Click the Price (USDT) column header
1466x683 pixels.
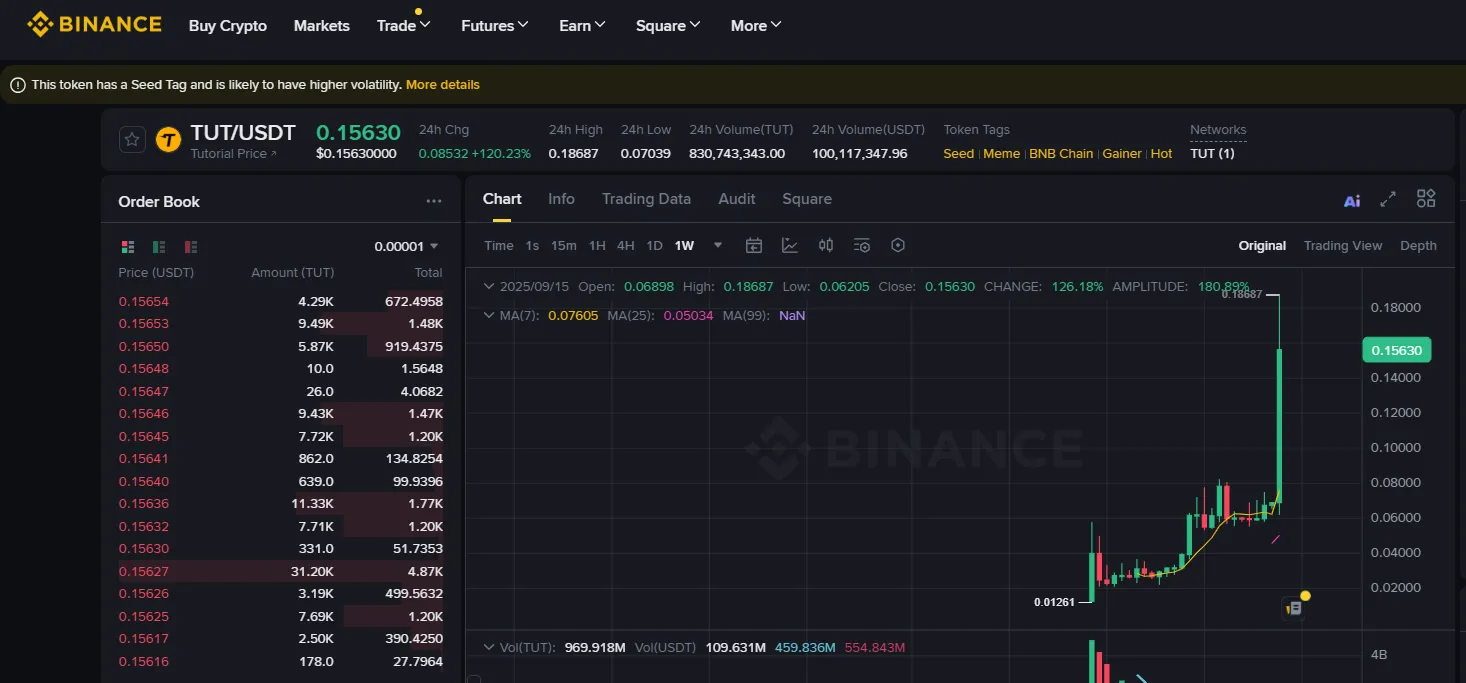(x=156, y=273)
